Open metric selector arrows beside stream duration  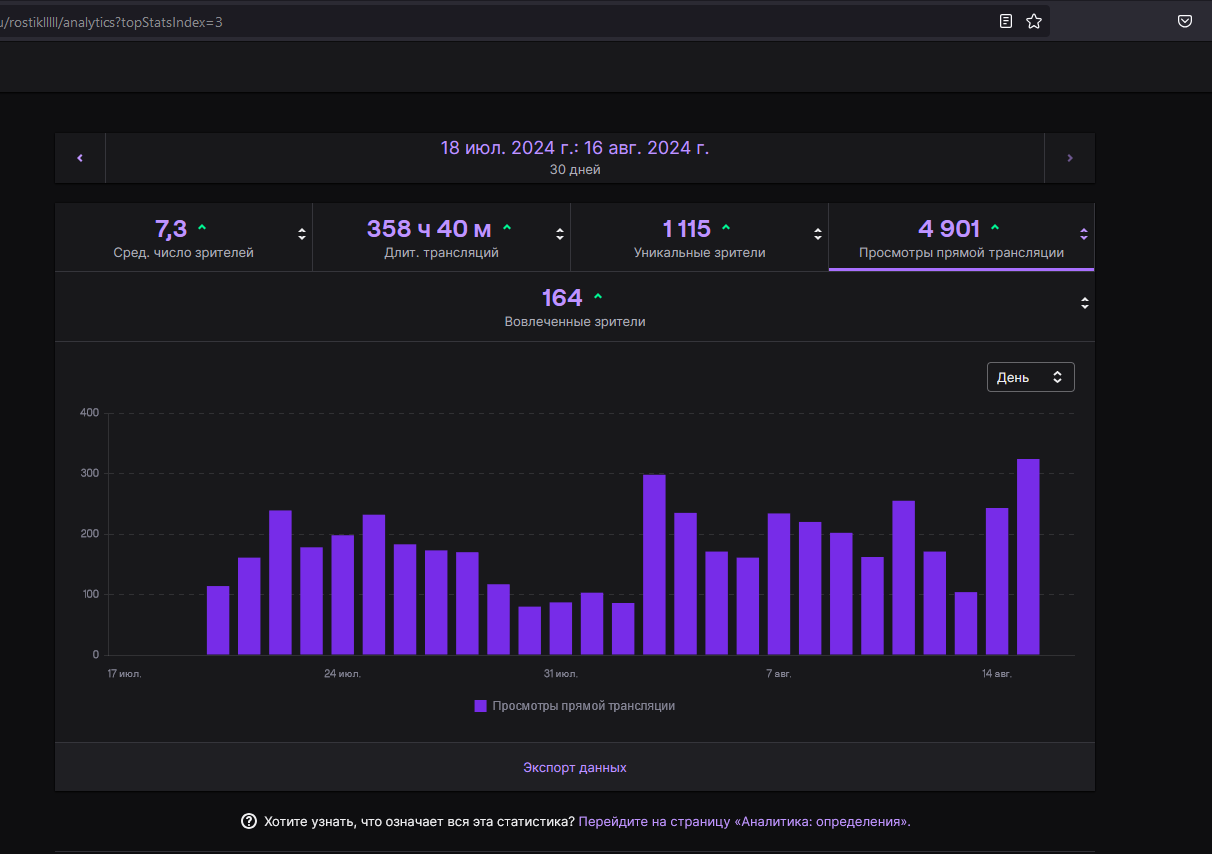560,235
